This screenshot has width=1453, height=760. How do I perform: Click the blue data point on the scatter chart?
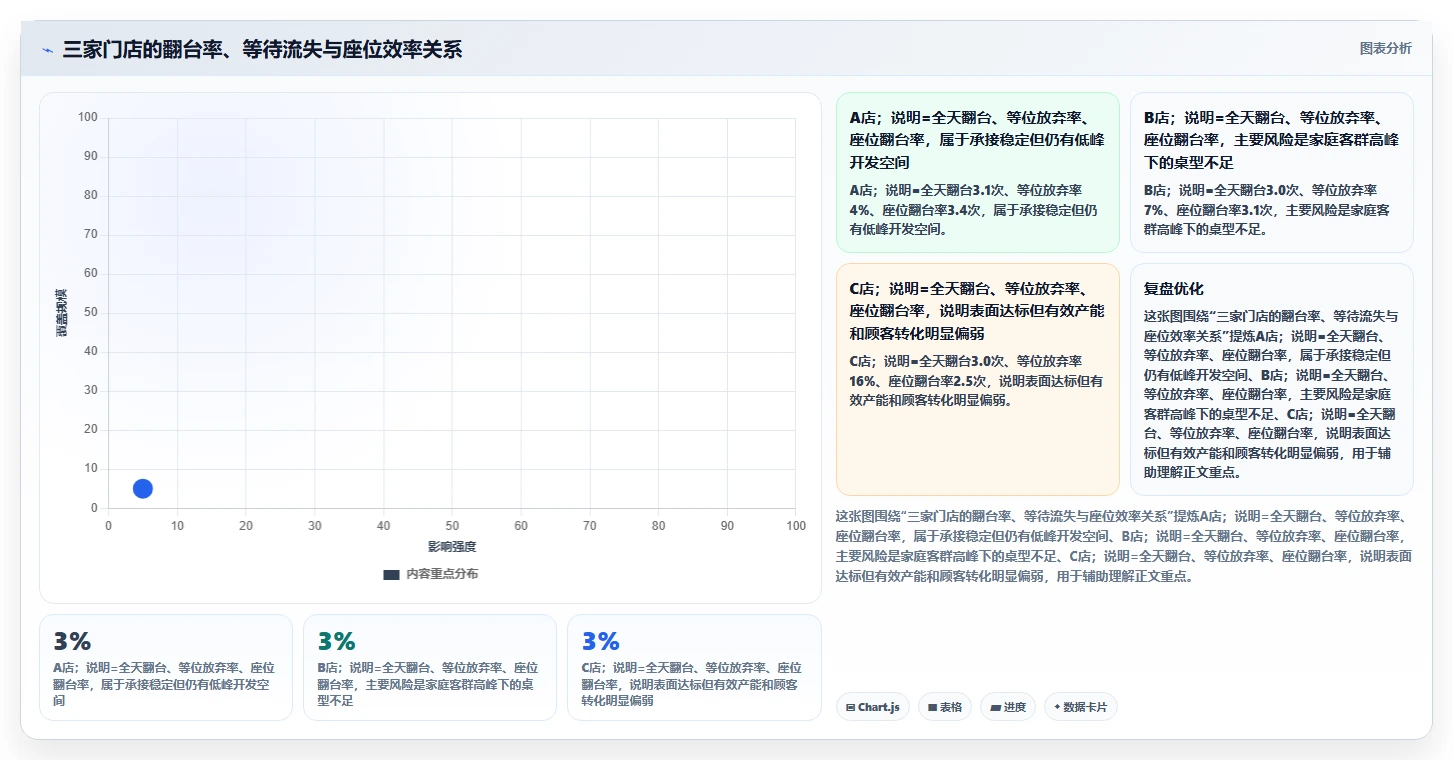[143, 489]
